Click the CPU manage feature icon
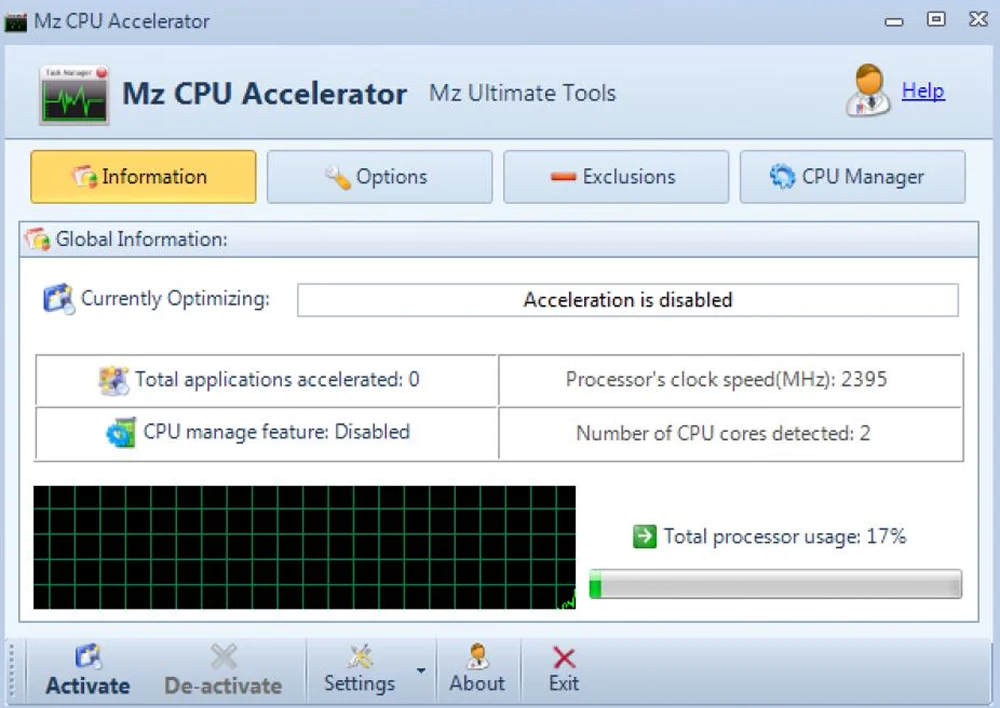This screenshot has width=1000, height=708. tap(121, 433)
